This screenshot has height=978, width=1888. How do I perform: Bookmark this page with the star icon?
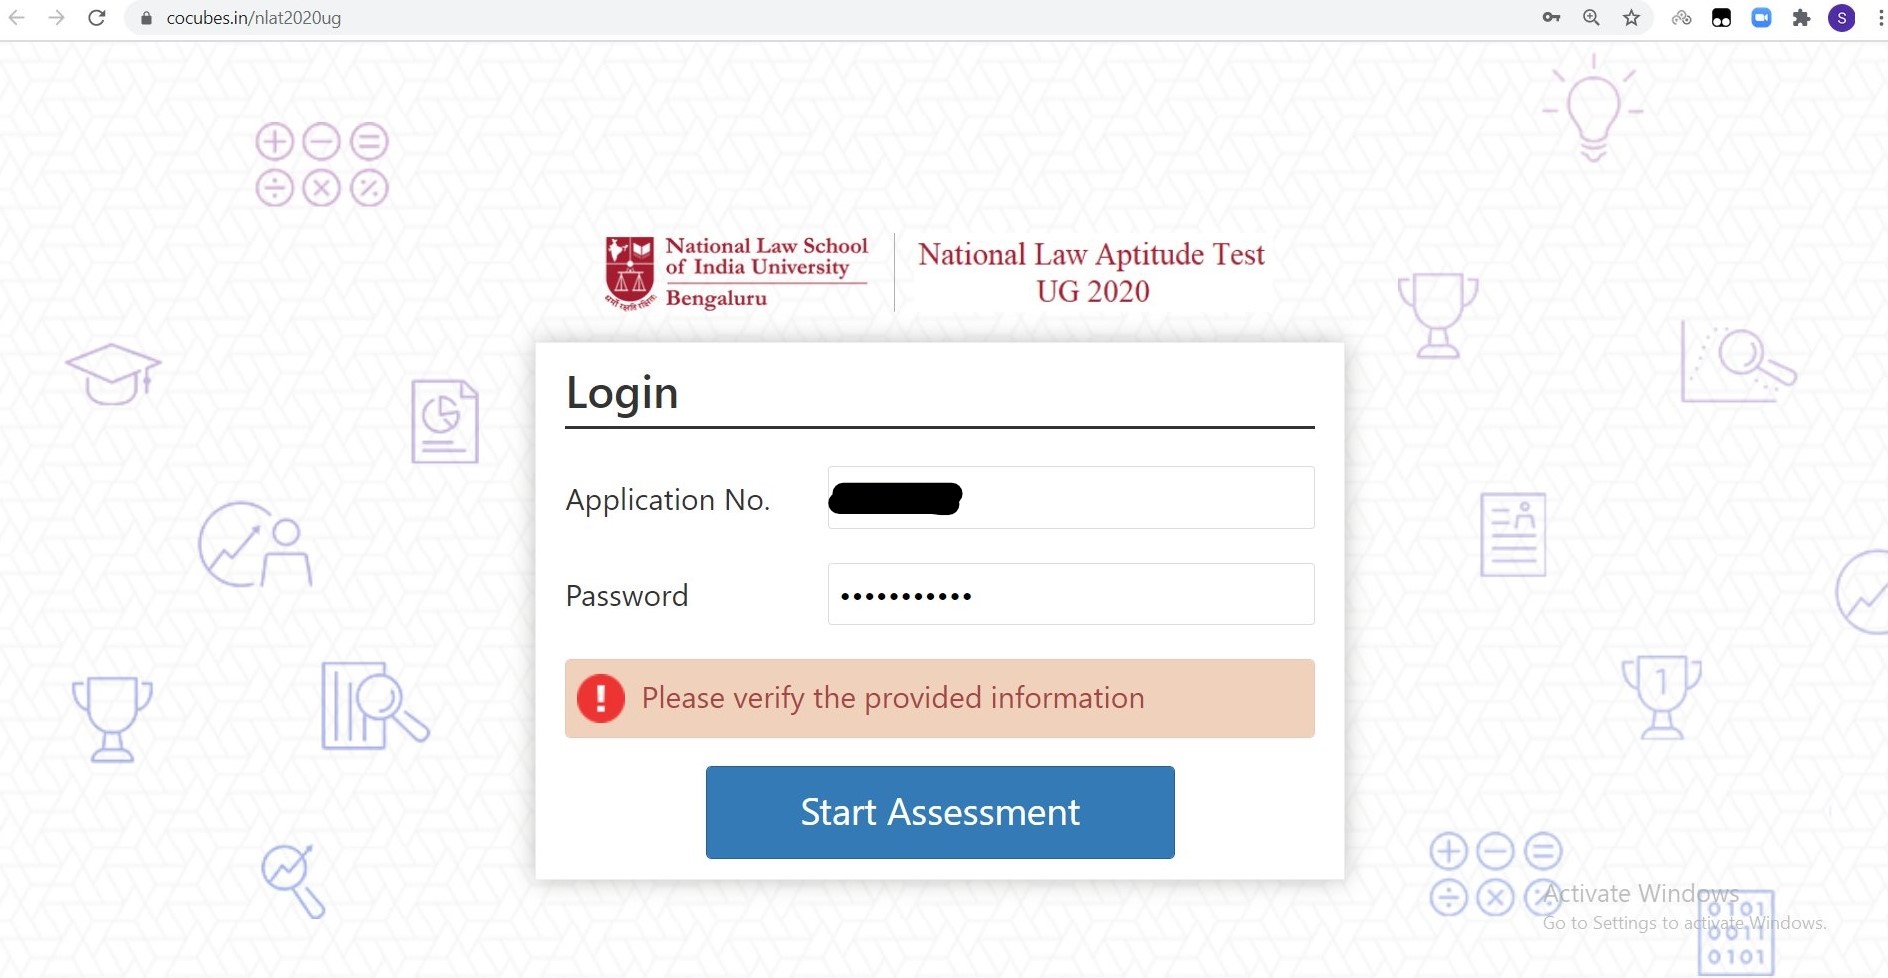coord(1631,18)
